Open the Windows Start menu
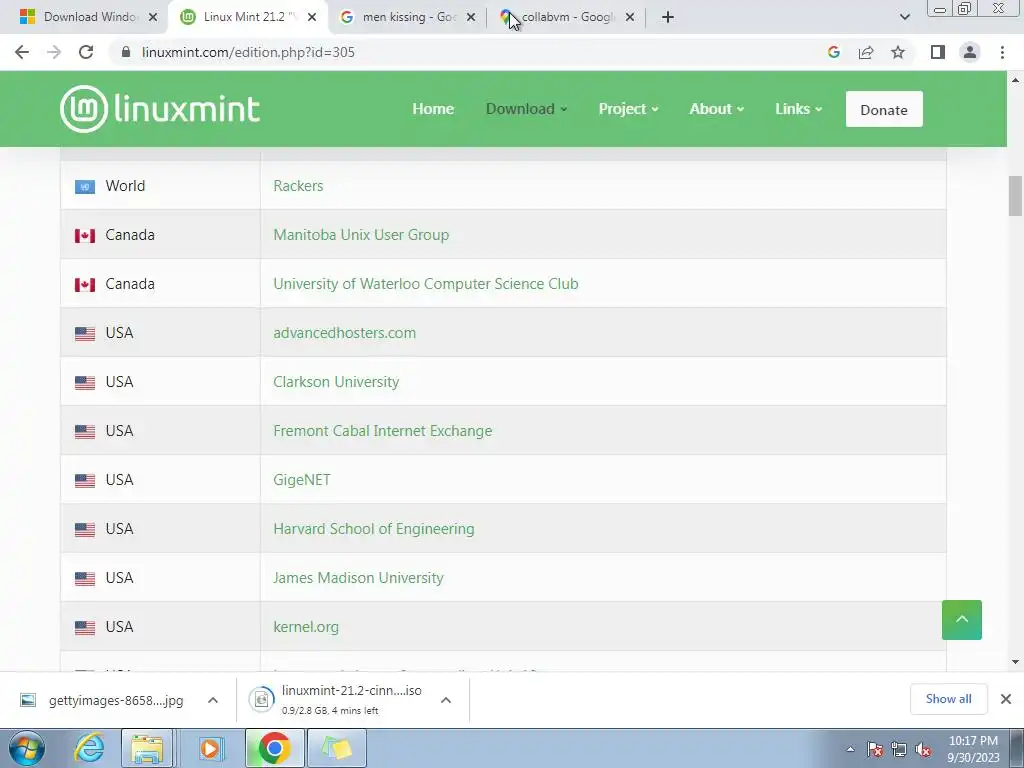The height and width of the screenshot is (768, 1024). point(27,748)
